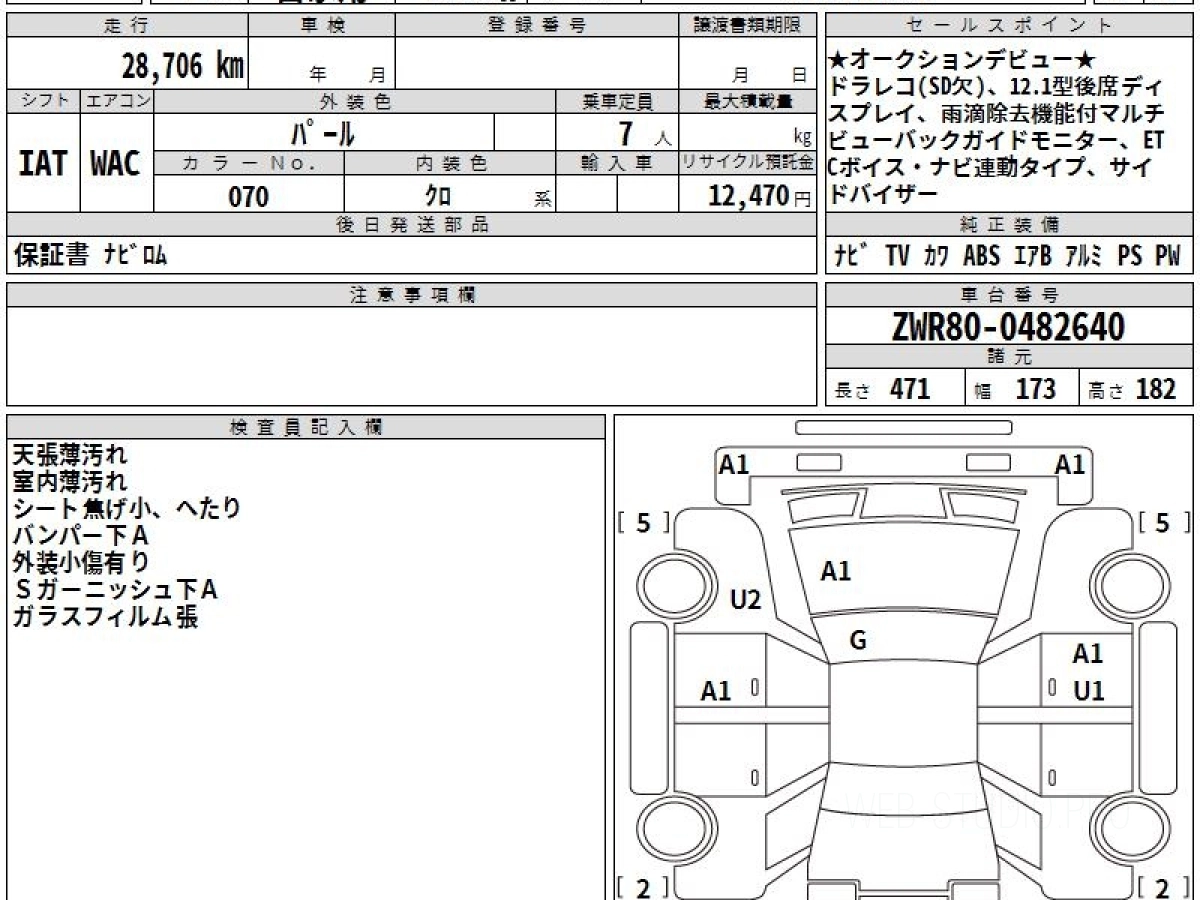The width and height of the screenshot is (1200, 900).
Task: Select the シート焦げ小、へたり note
Action: coord(127,509)
